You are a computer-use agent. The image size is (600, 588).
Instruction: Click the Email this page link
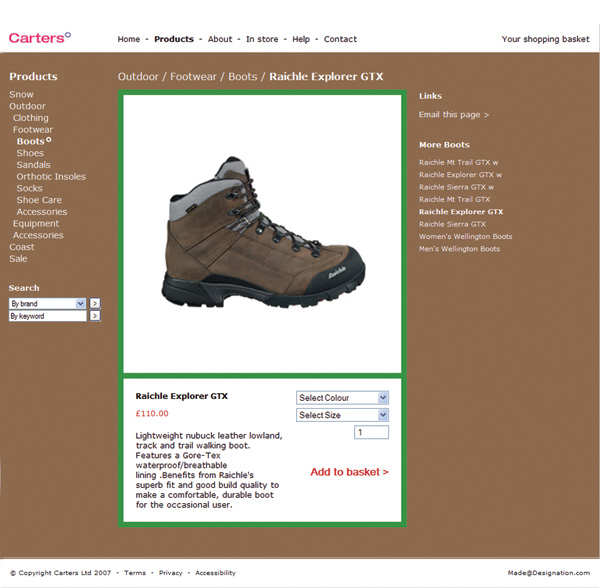tap(453, 115)
